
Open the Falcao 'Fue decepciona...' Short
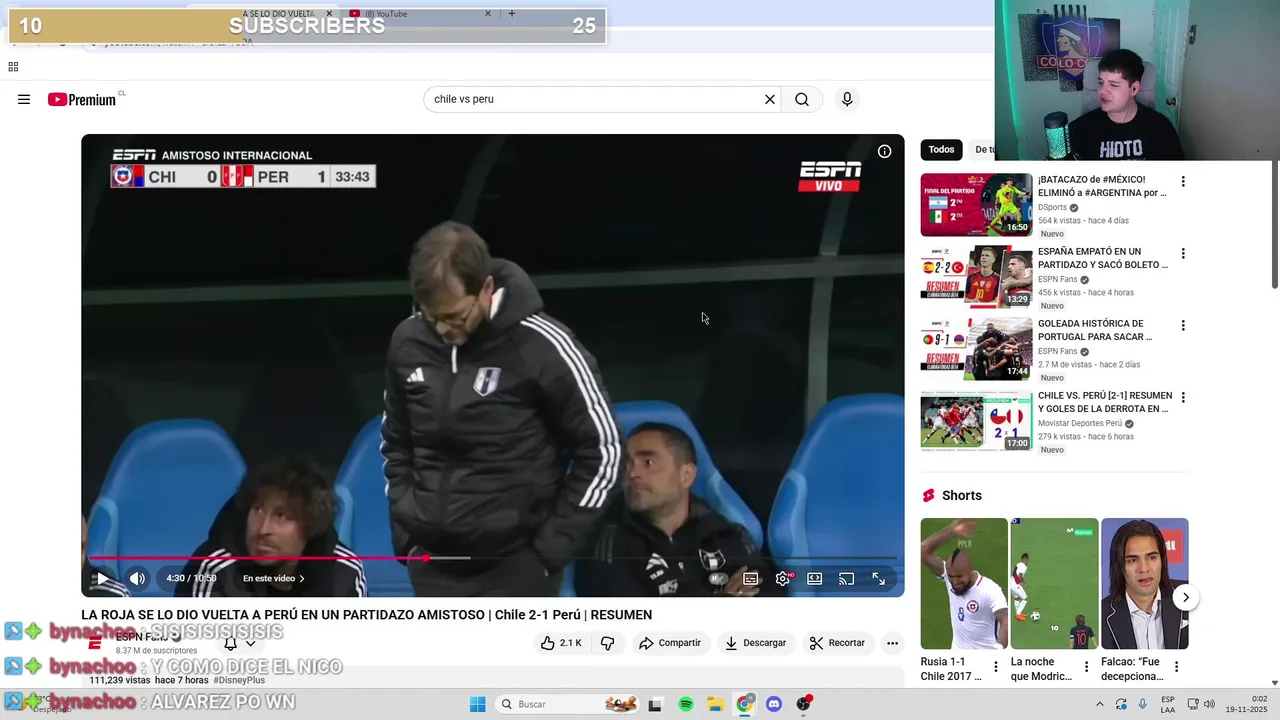click(1145, 584)
